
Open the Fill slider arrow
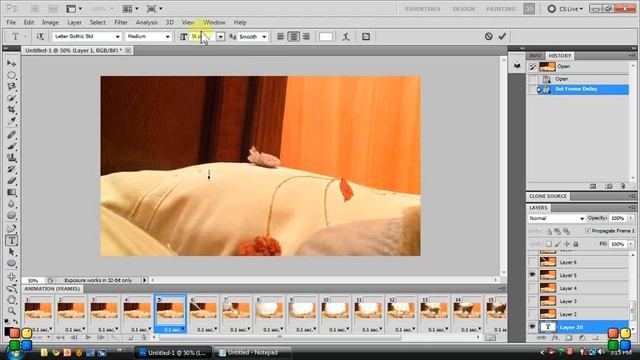[x=631, y=244]
